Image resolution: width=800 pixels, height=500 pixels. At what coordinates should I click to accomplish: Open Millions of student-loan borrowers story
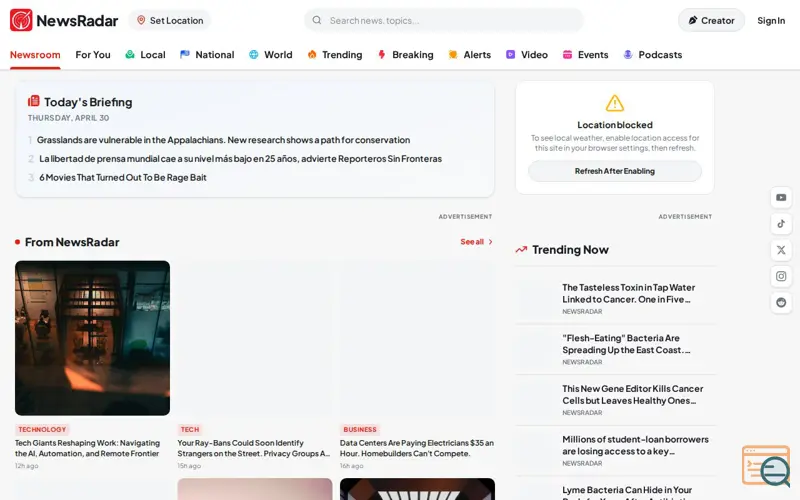click(635, 445)
